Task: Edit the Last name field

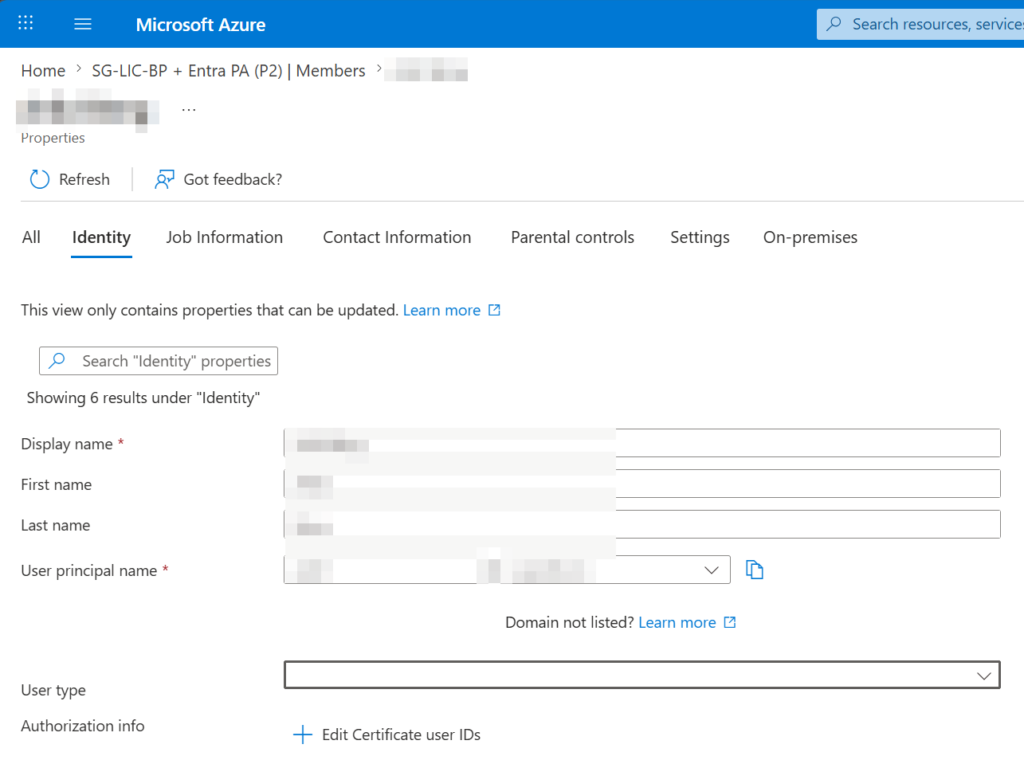Action: (642, 524)
